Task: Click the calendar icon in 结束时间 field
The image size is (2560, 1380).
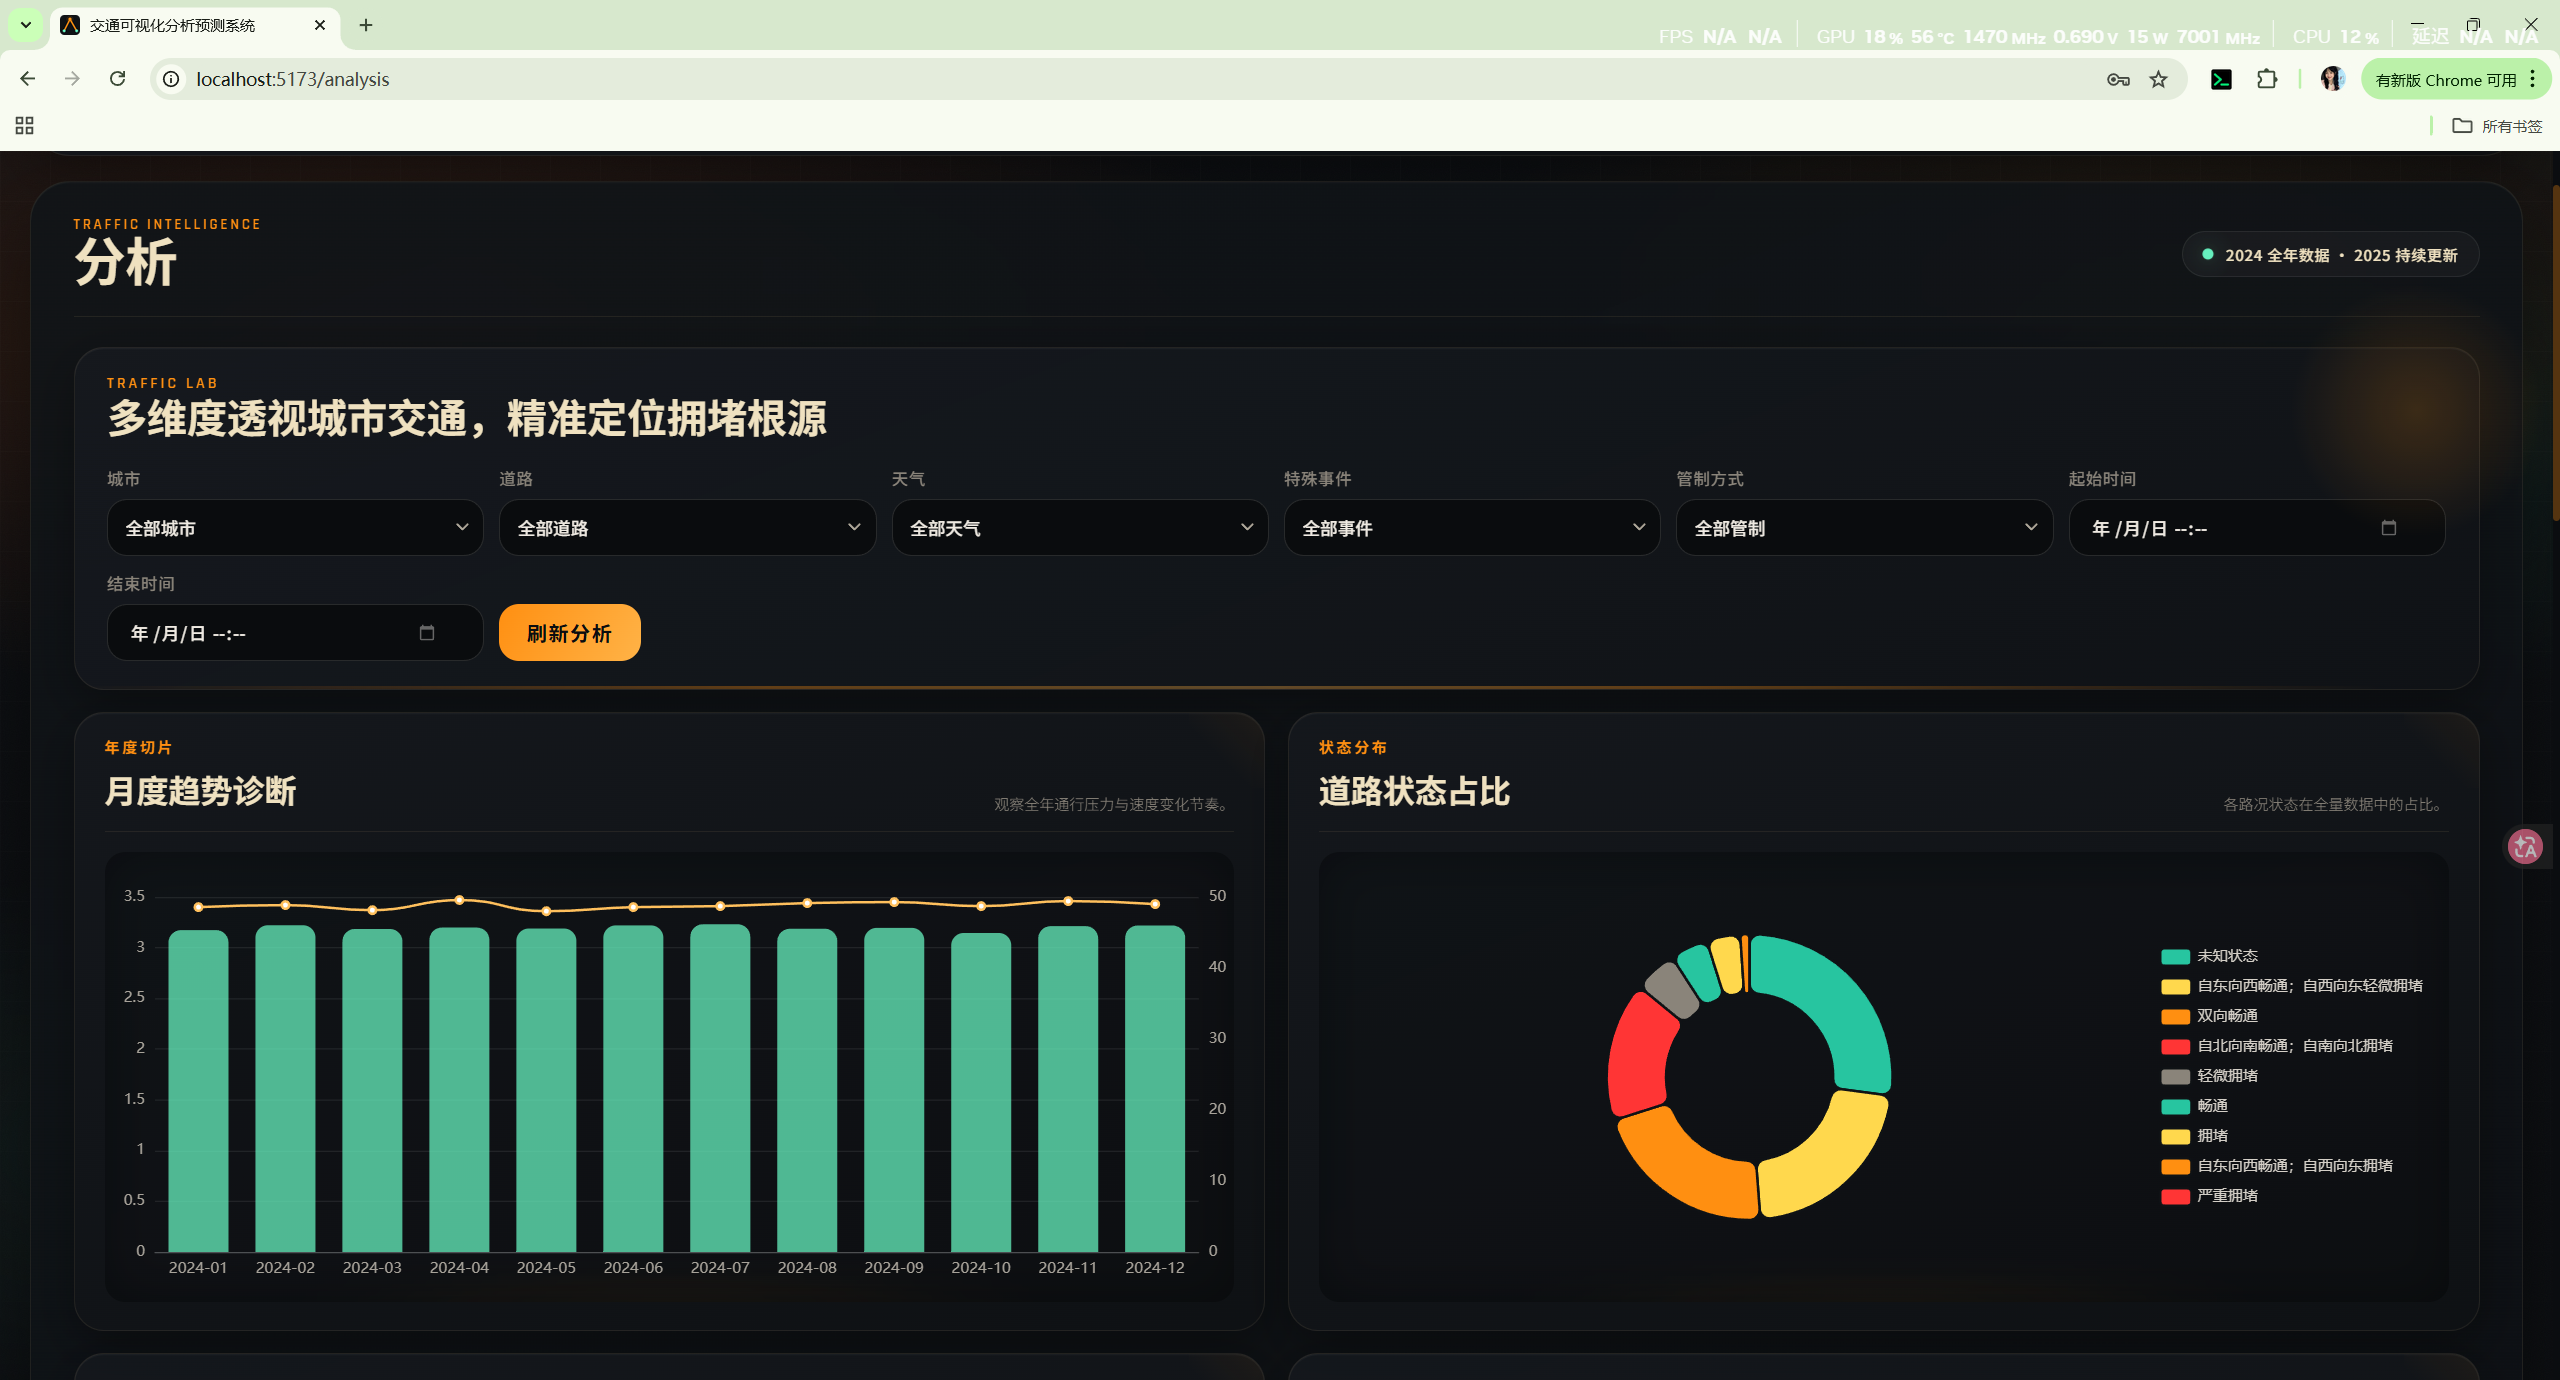Action: [x=427, y=633]
